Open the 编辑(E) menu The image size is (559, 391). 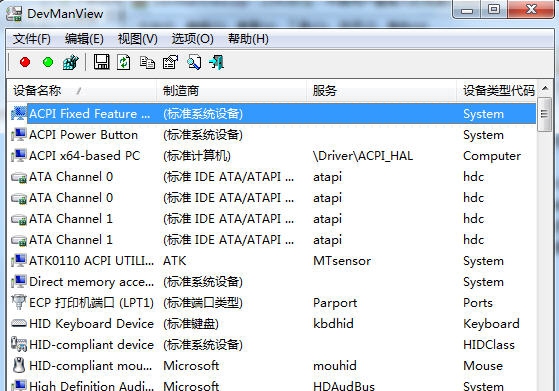tap(84, 38)
